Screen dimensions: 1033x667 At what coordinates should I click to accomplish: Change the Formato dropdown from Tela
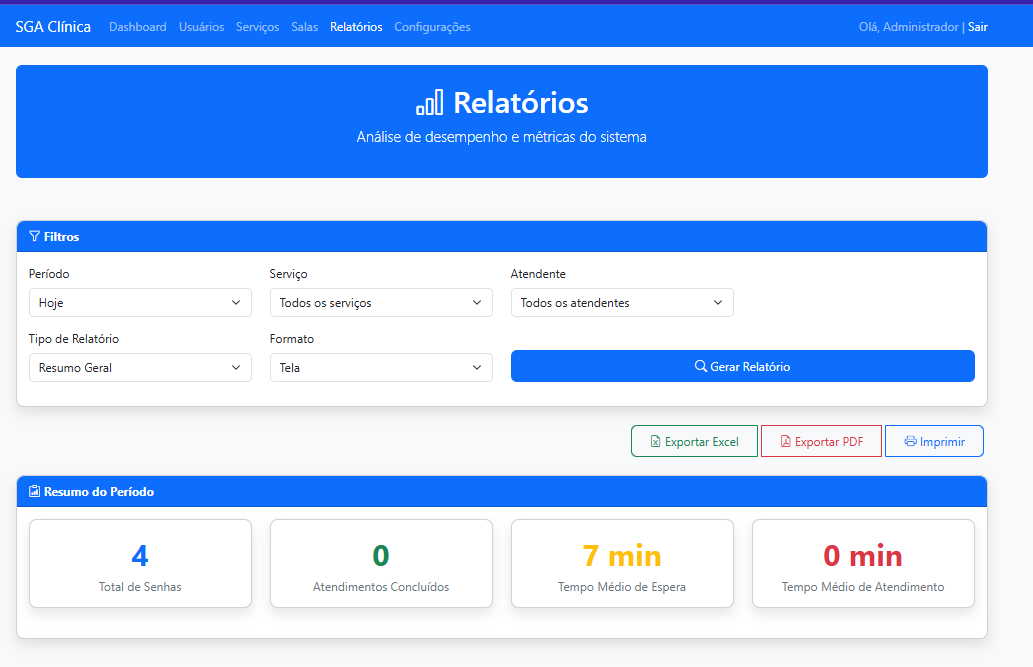[381, 367]
